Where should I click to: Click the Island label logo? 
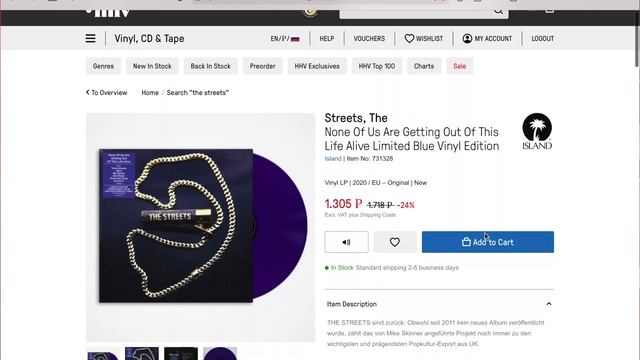(537, 131)
